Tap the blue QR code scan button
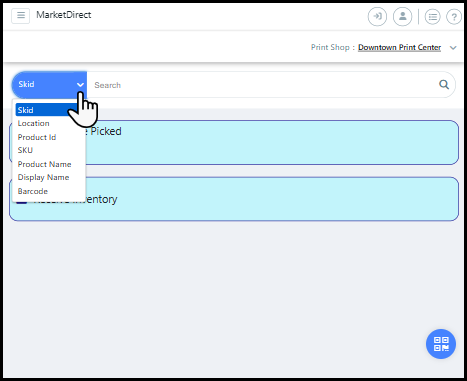 (441, 344)
